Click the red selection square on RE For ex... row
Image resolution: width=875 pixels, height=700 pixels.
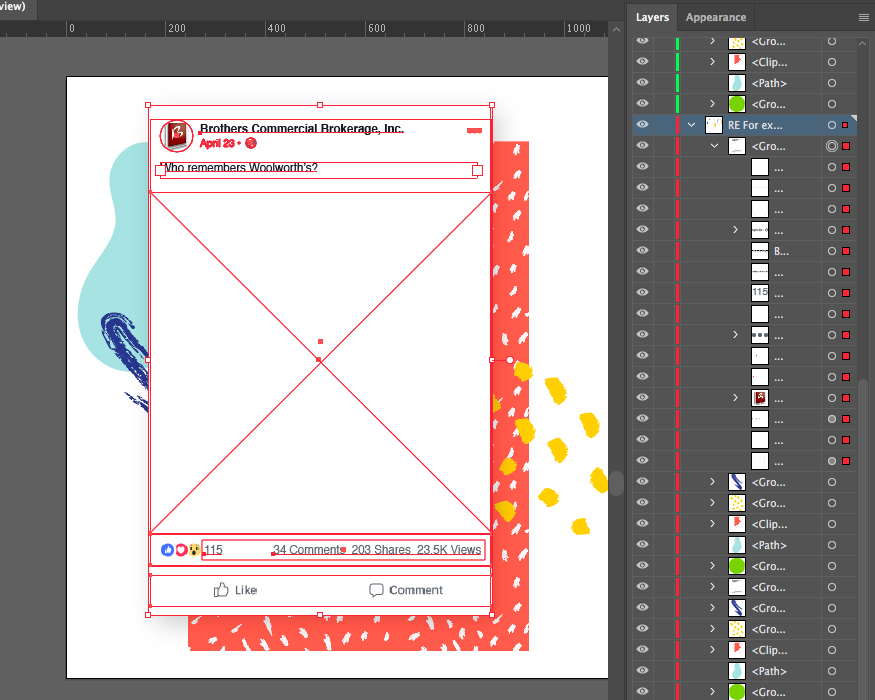(845, 125)
